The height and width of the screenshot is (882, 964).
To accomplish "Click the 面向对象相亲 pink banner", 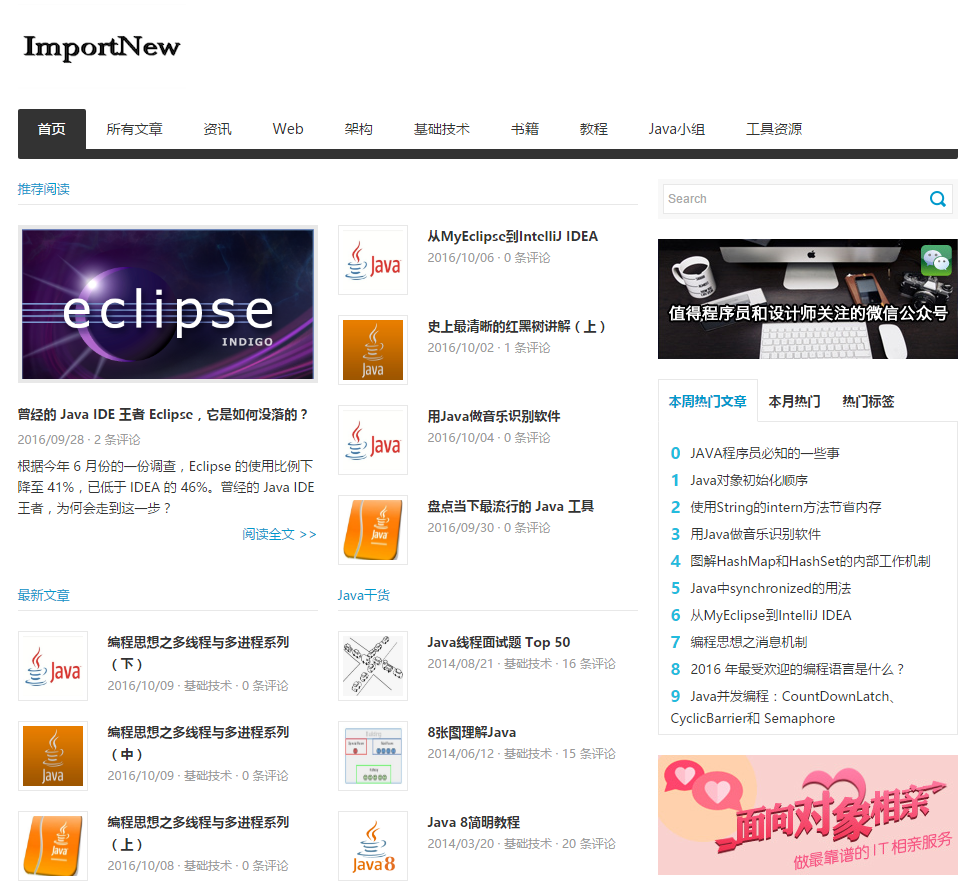I will [807, 815].
